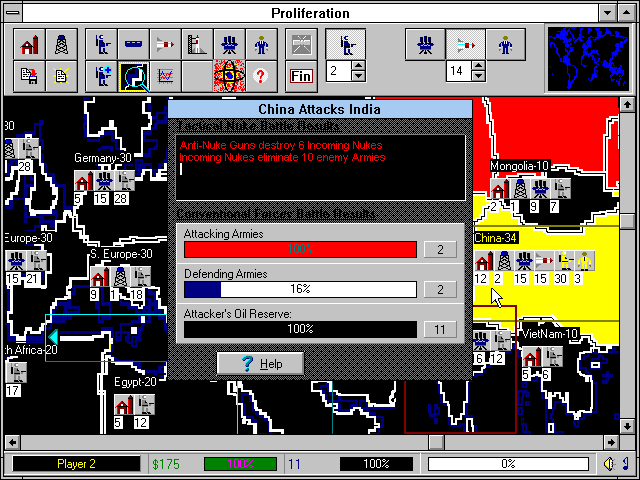The height and width of the screenshot is (480, 640).
Task: Toggle the magnifying glass zoom tool
Action: click(133, 76)
